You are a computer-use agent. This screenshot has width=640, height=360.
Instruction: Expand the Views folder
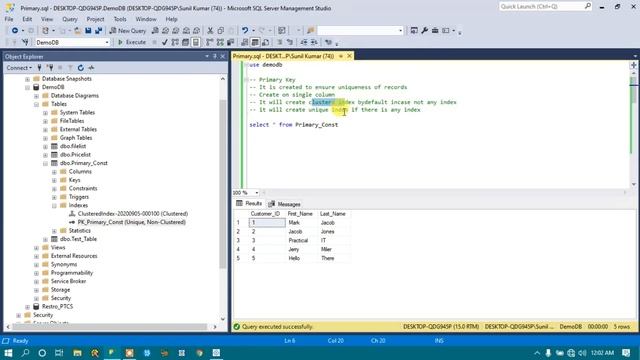point(36,248)
